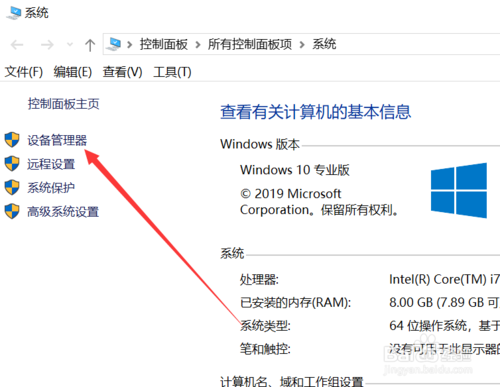Open the recent locations dropdown chevron

70,44
